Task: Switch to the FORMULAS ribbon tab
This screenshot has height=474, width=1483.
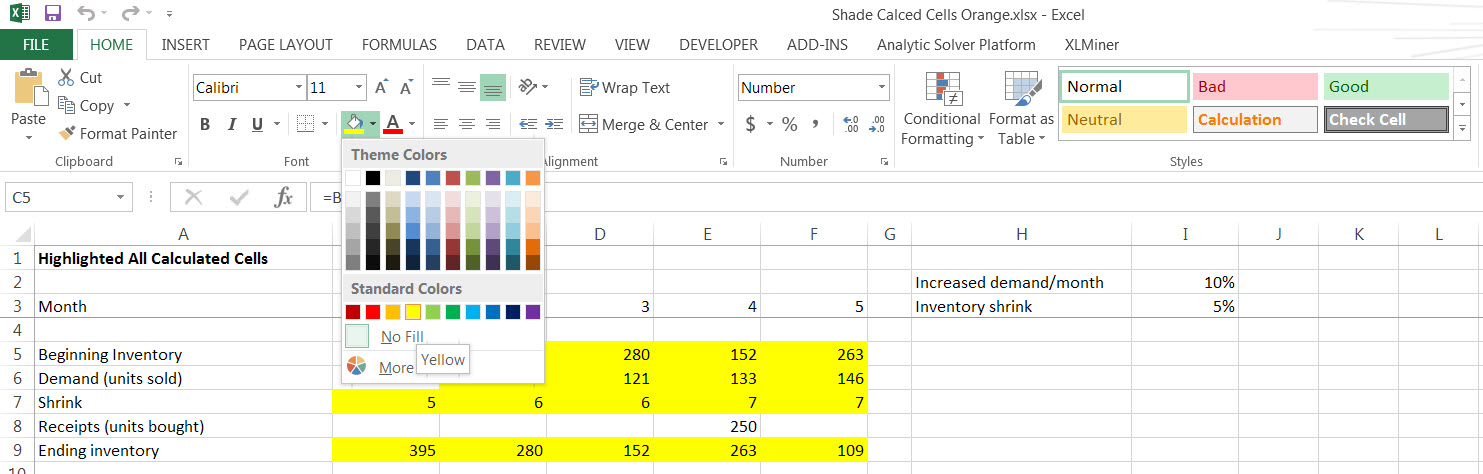Action: (399, 45)
